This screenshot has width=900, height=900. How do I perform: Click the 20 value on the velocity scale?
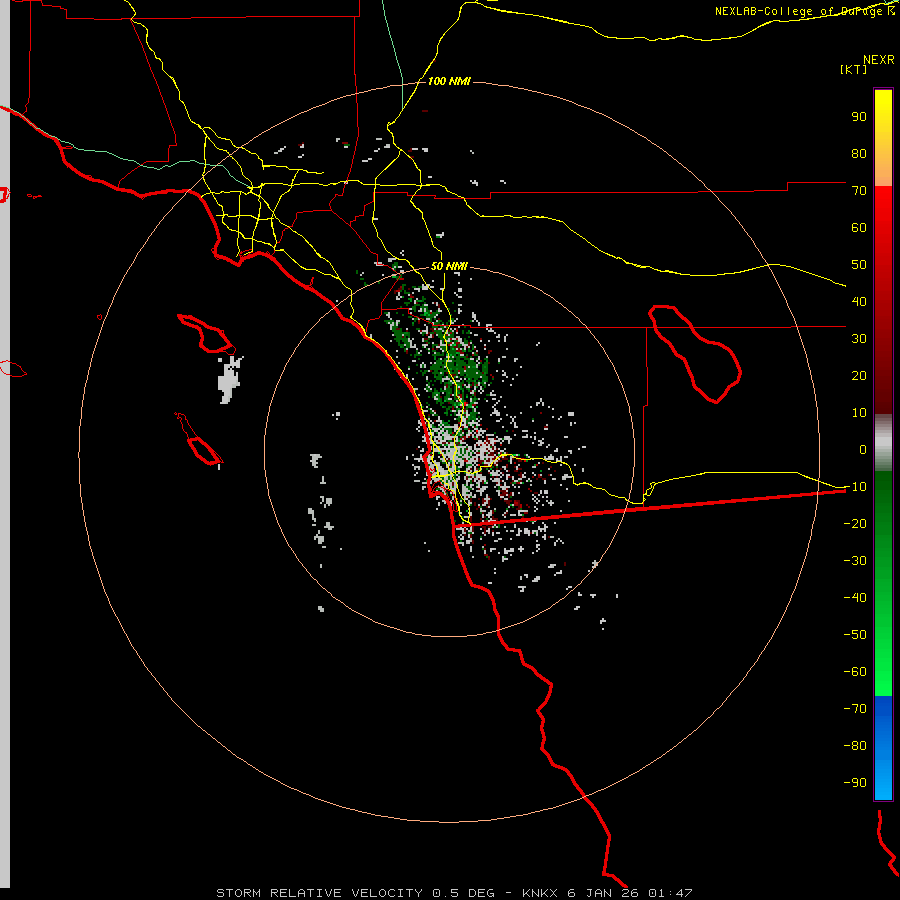[x=859, y=375]
